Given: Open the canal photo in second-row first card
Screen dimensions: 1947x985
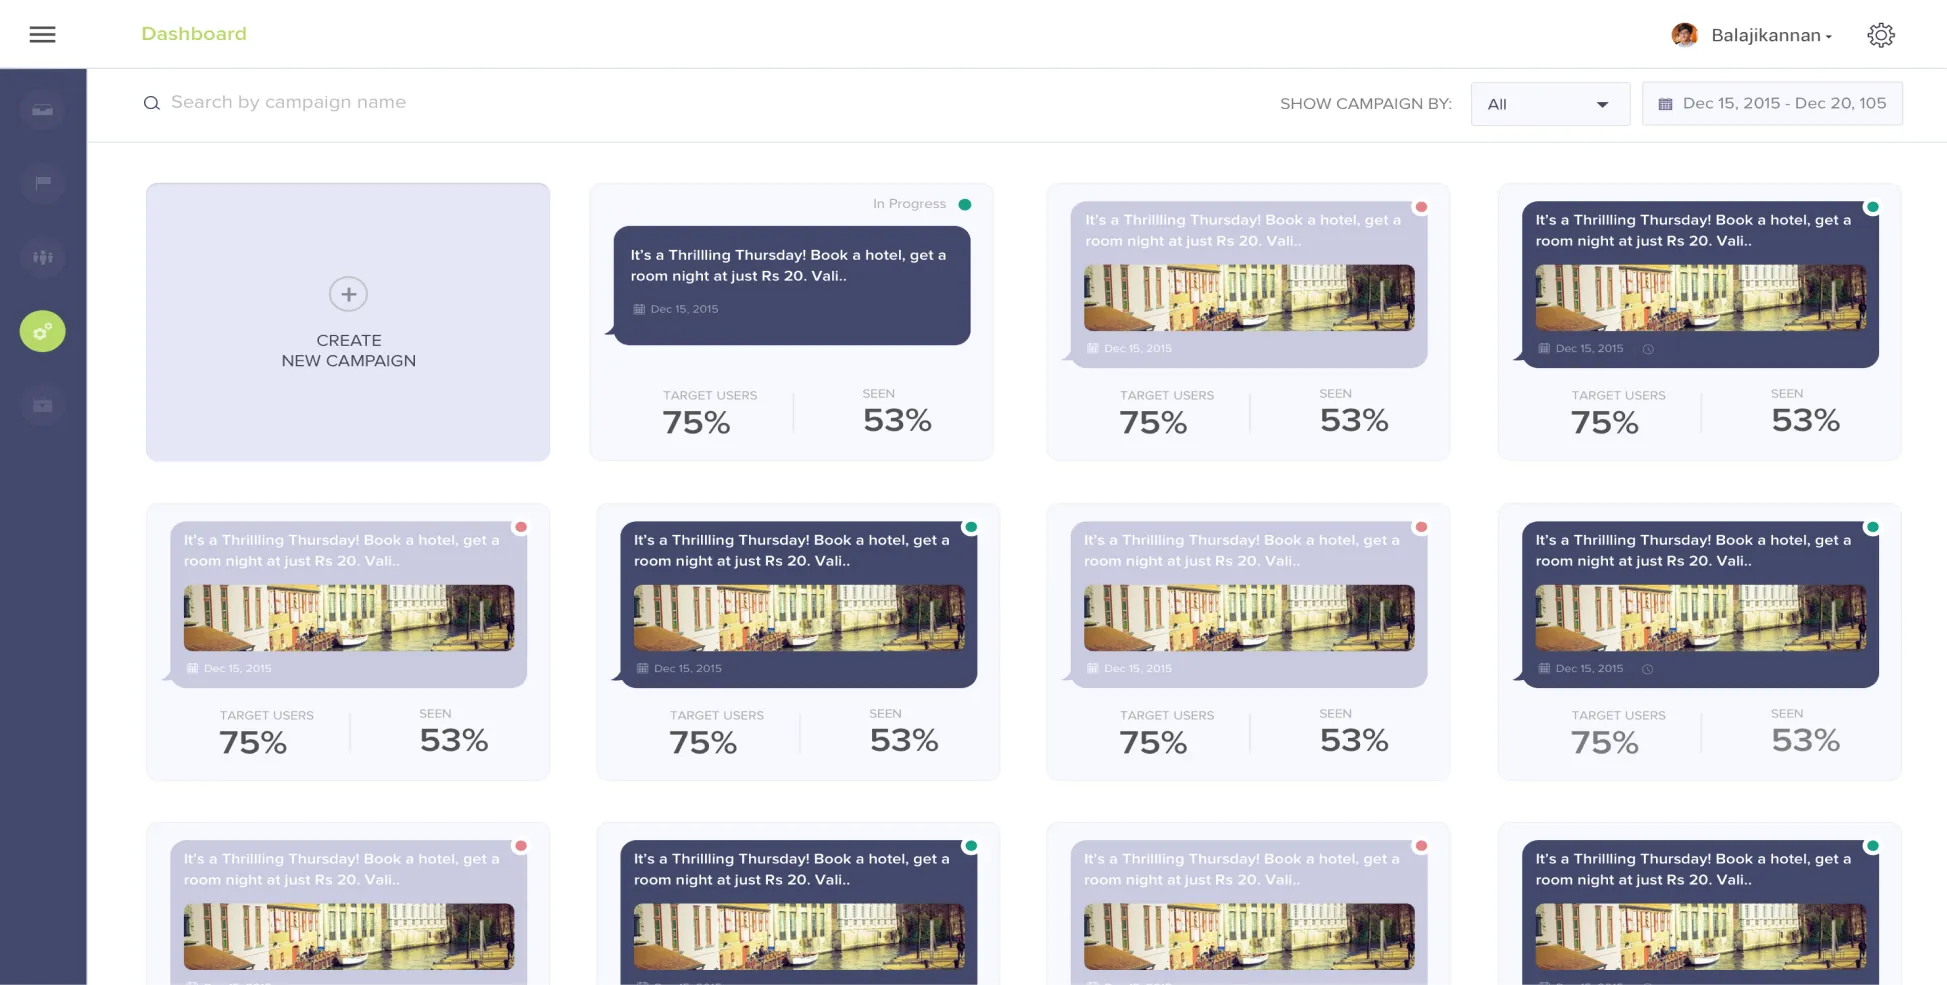Looking at the screenshot, I should pos(349,618).
